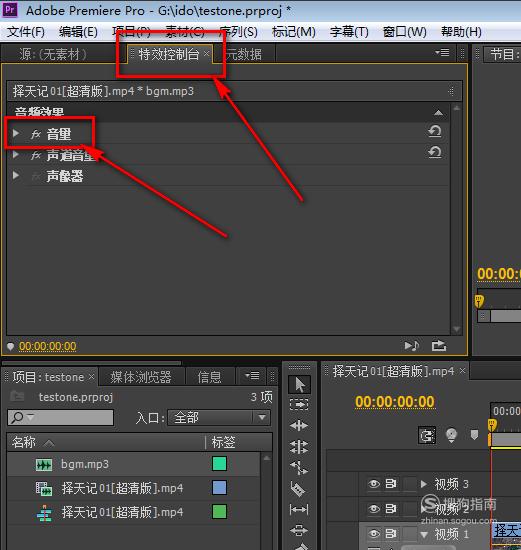
Task: Switch to the 信息 tab
Action: point(209,377)
